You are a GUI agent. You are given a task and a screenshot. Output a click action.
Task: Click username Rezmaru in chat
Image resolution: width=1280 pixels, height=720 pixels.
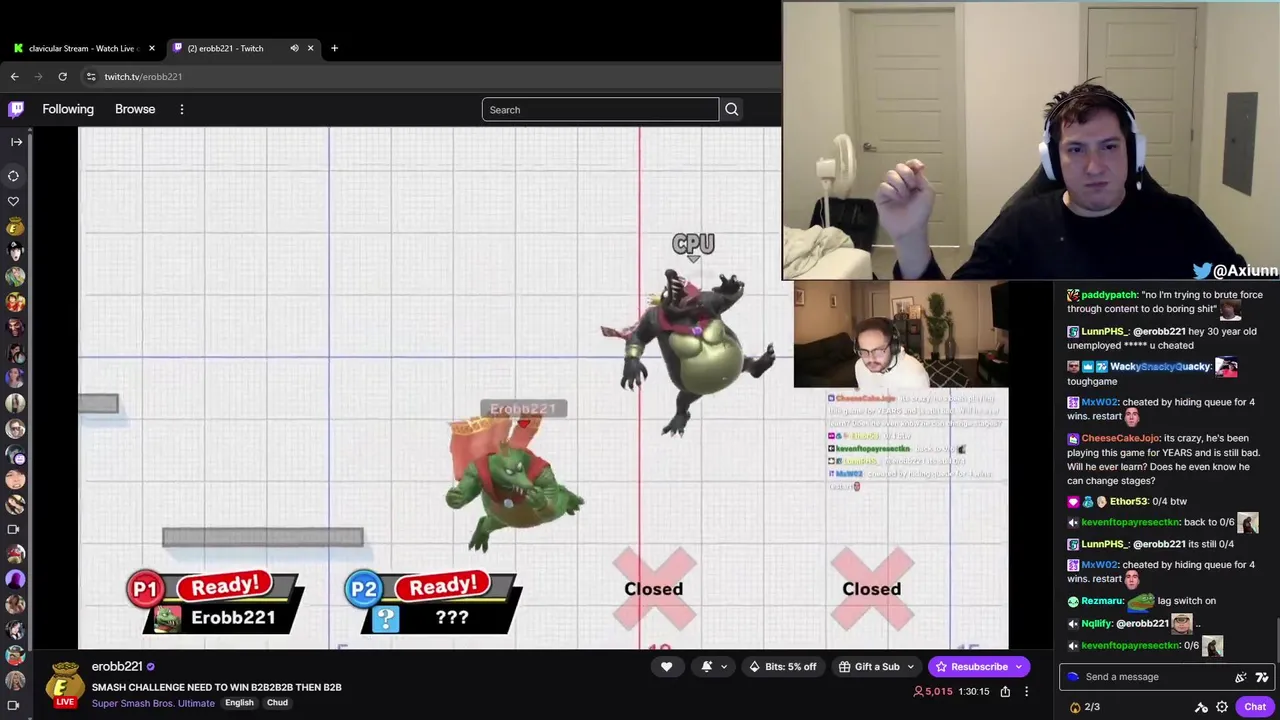point(1102,601)
